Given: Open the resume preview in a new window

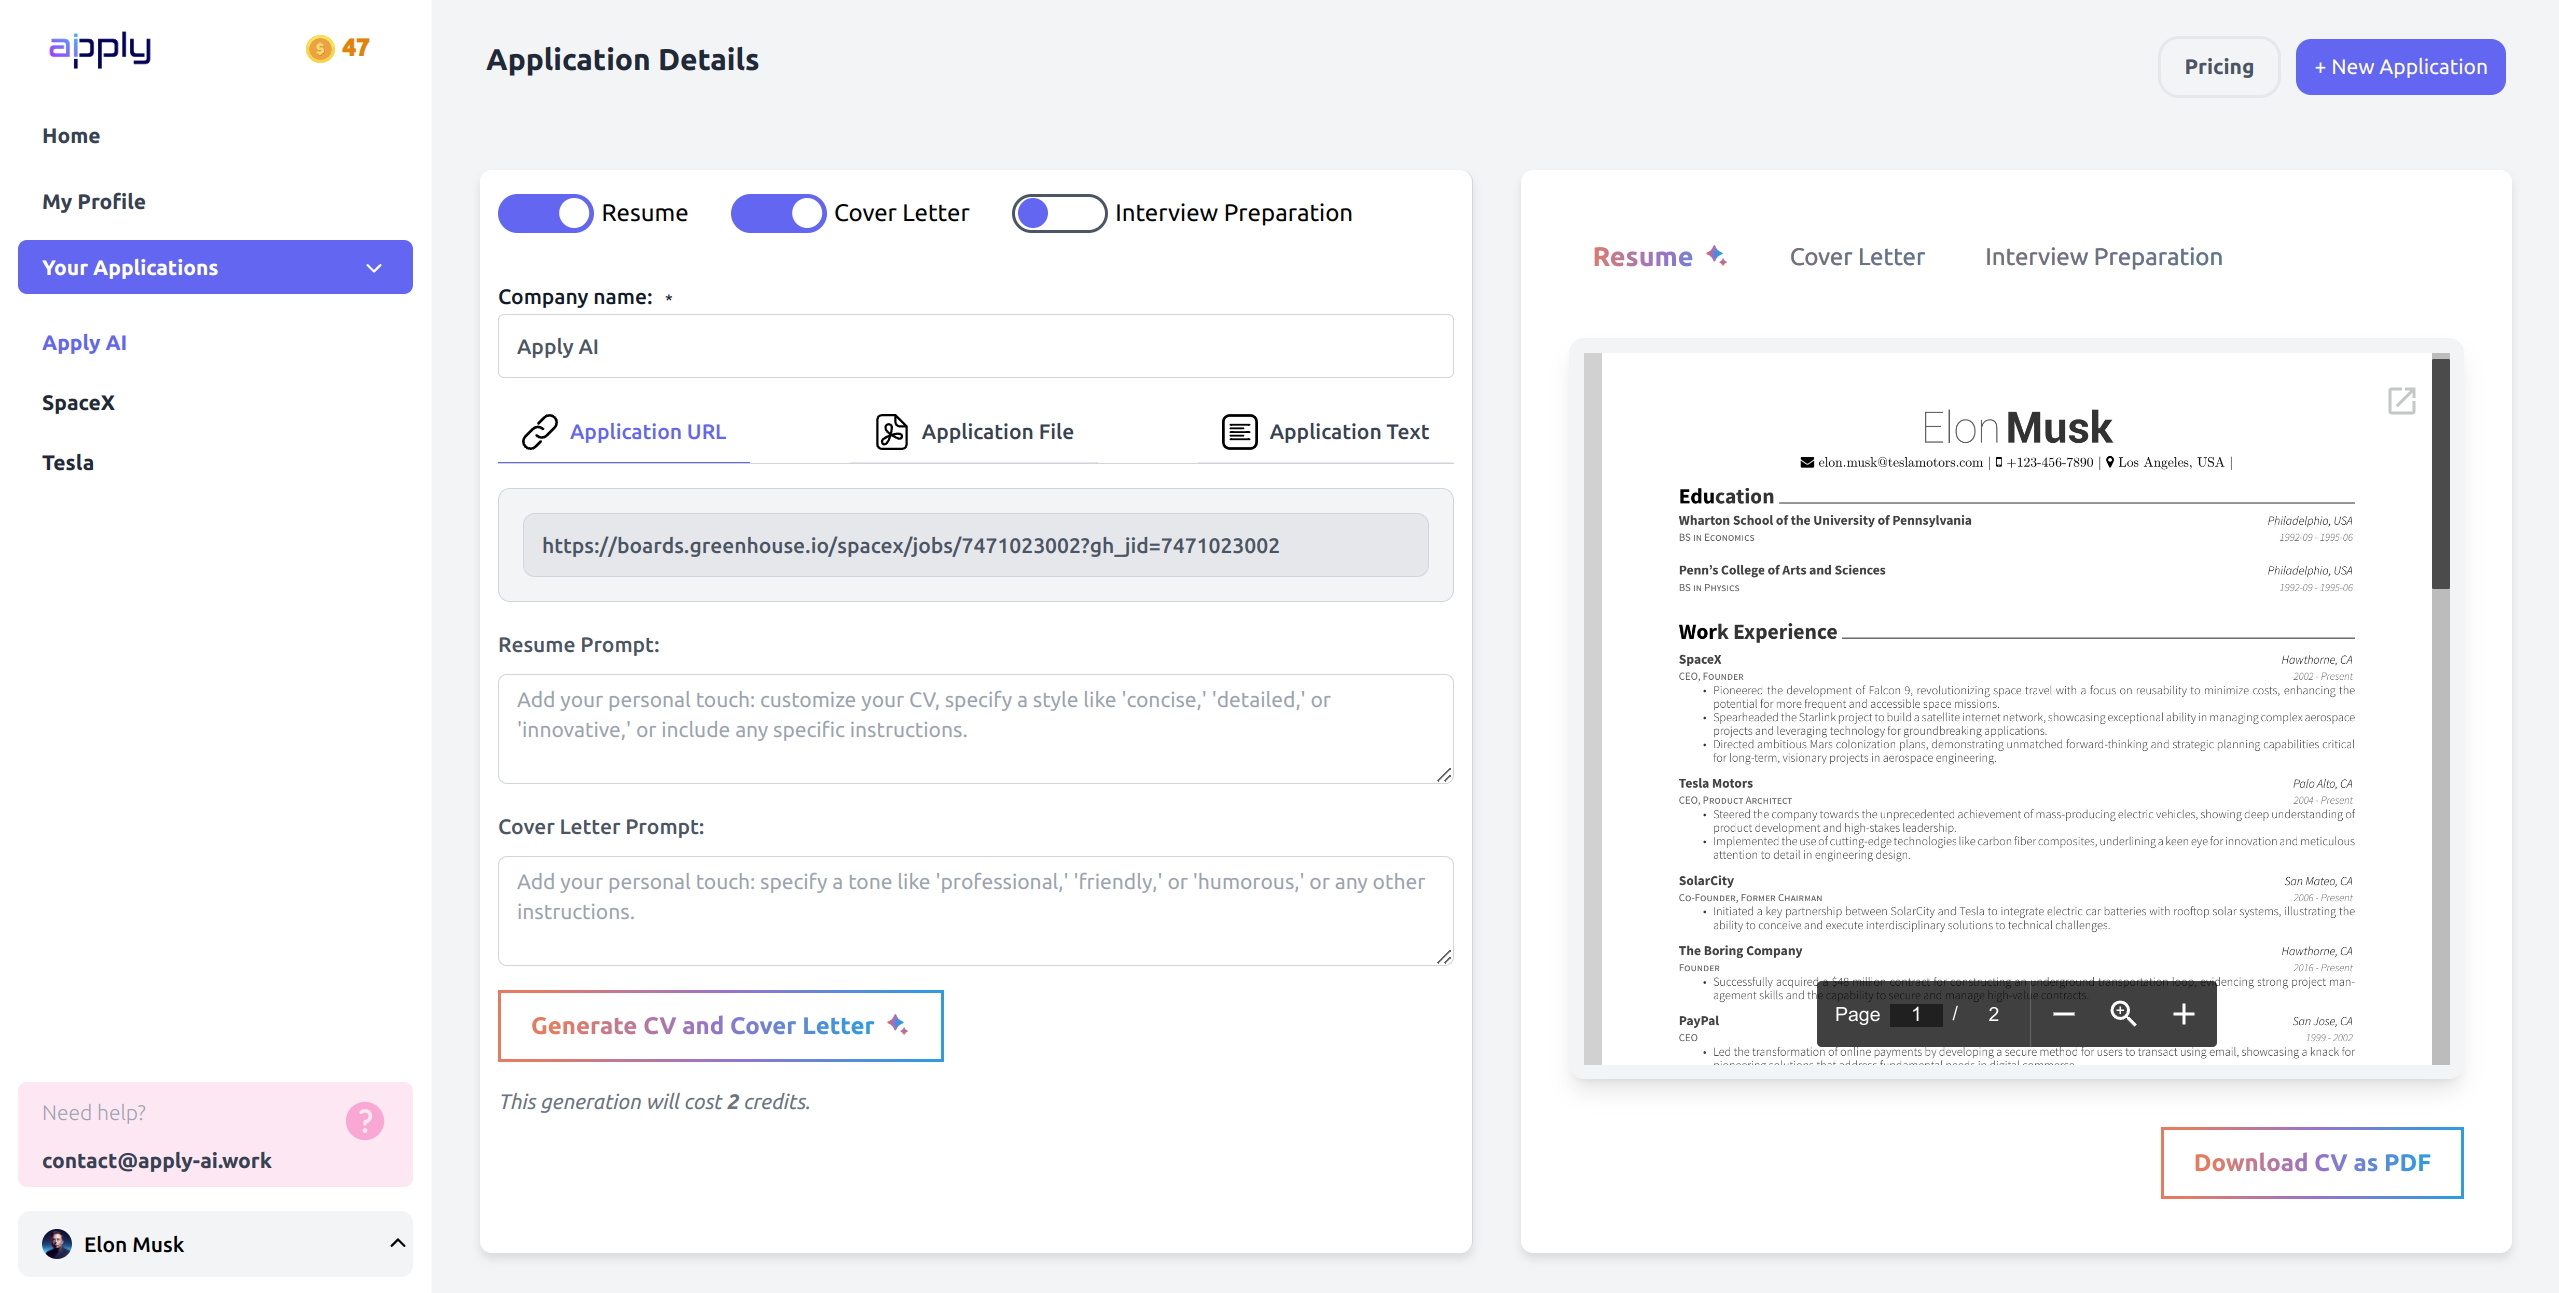Looking at the screenshot, I should point(2401,401).
